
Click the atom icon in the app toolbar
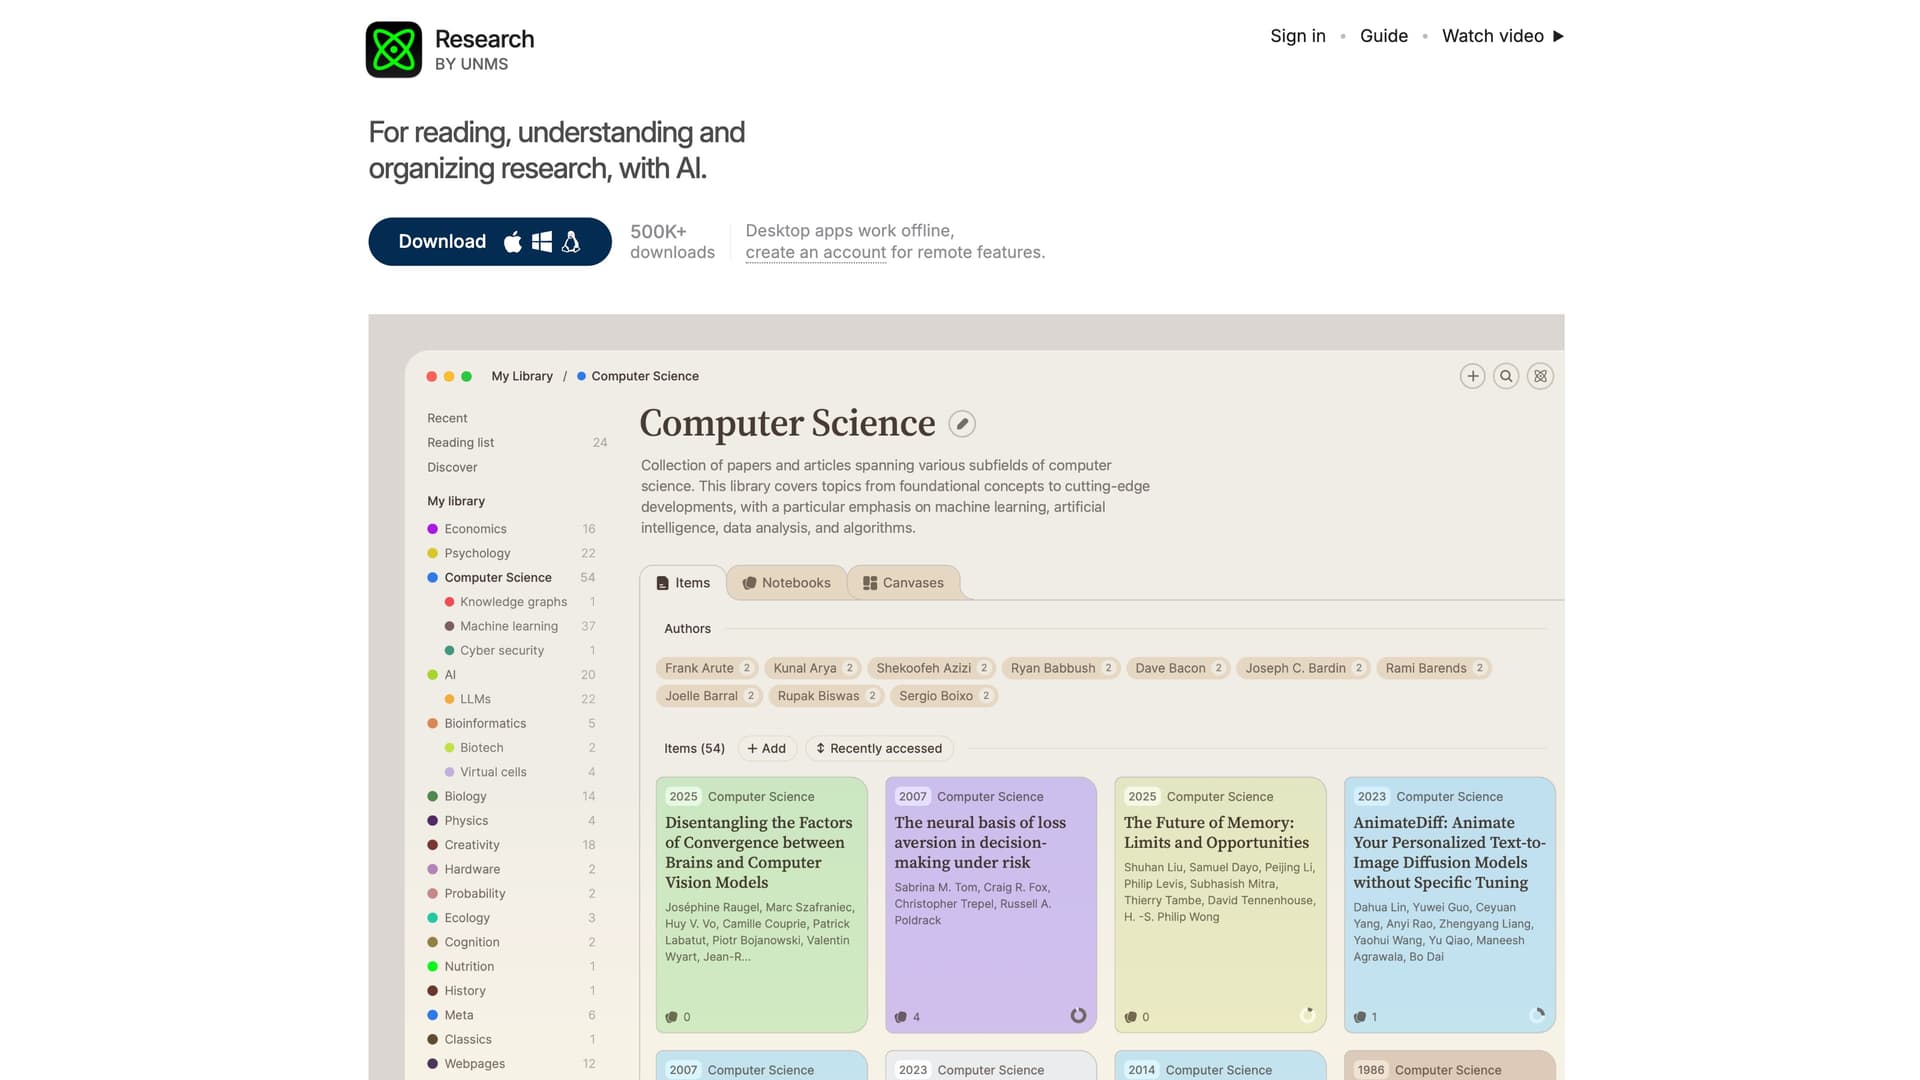pos(1540,376)
